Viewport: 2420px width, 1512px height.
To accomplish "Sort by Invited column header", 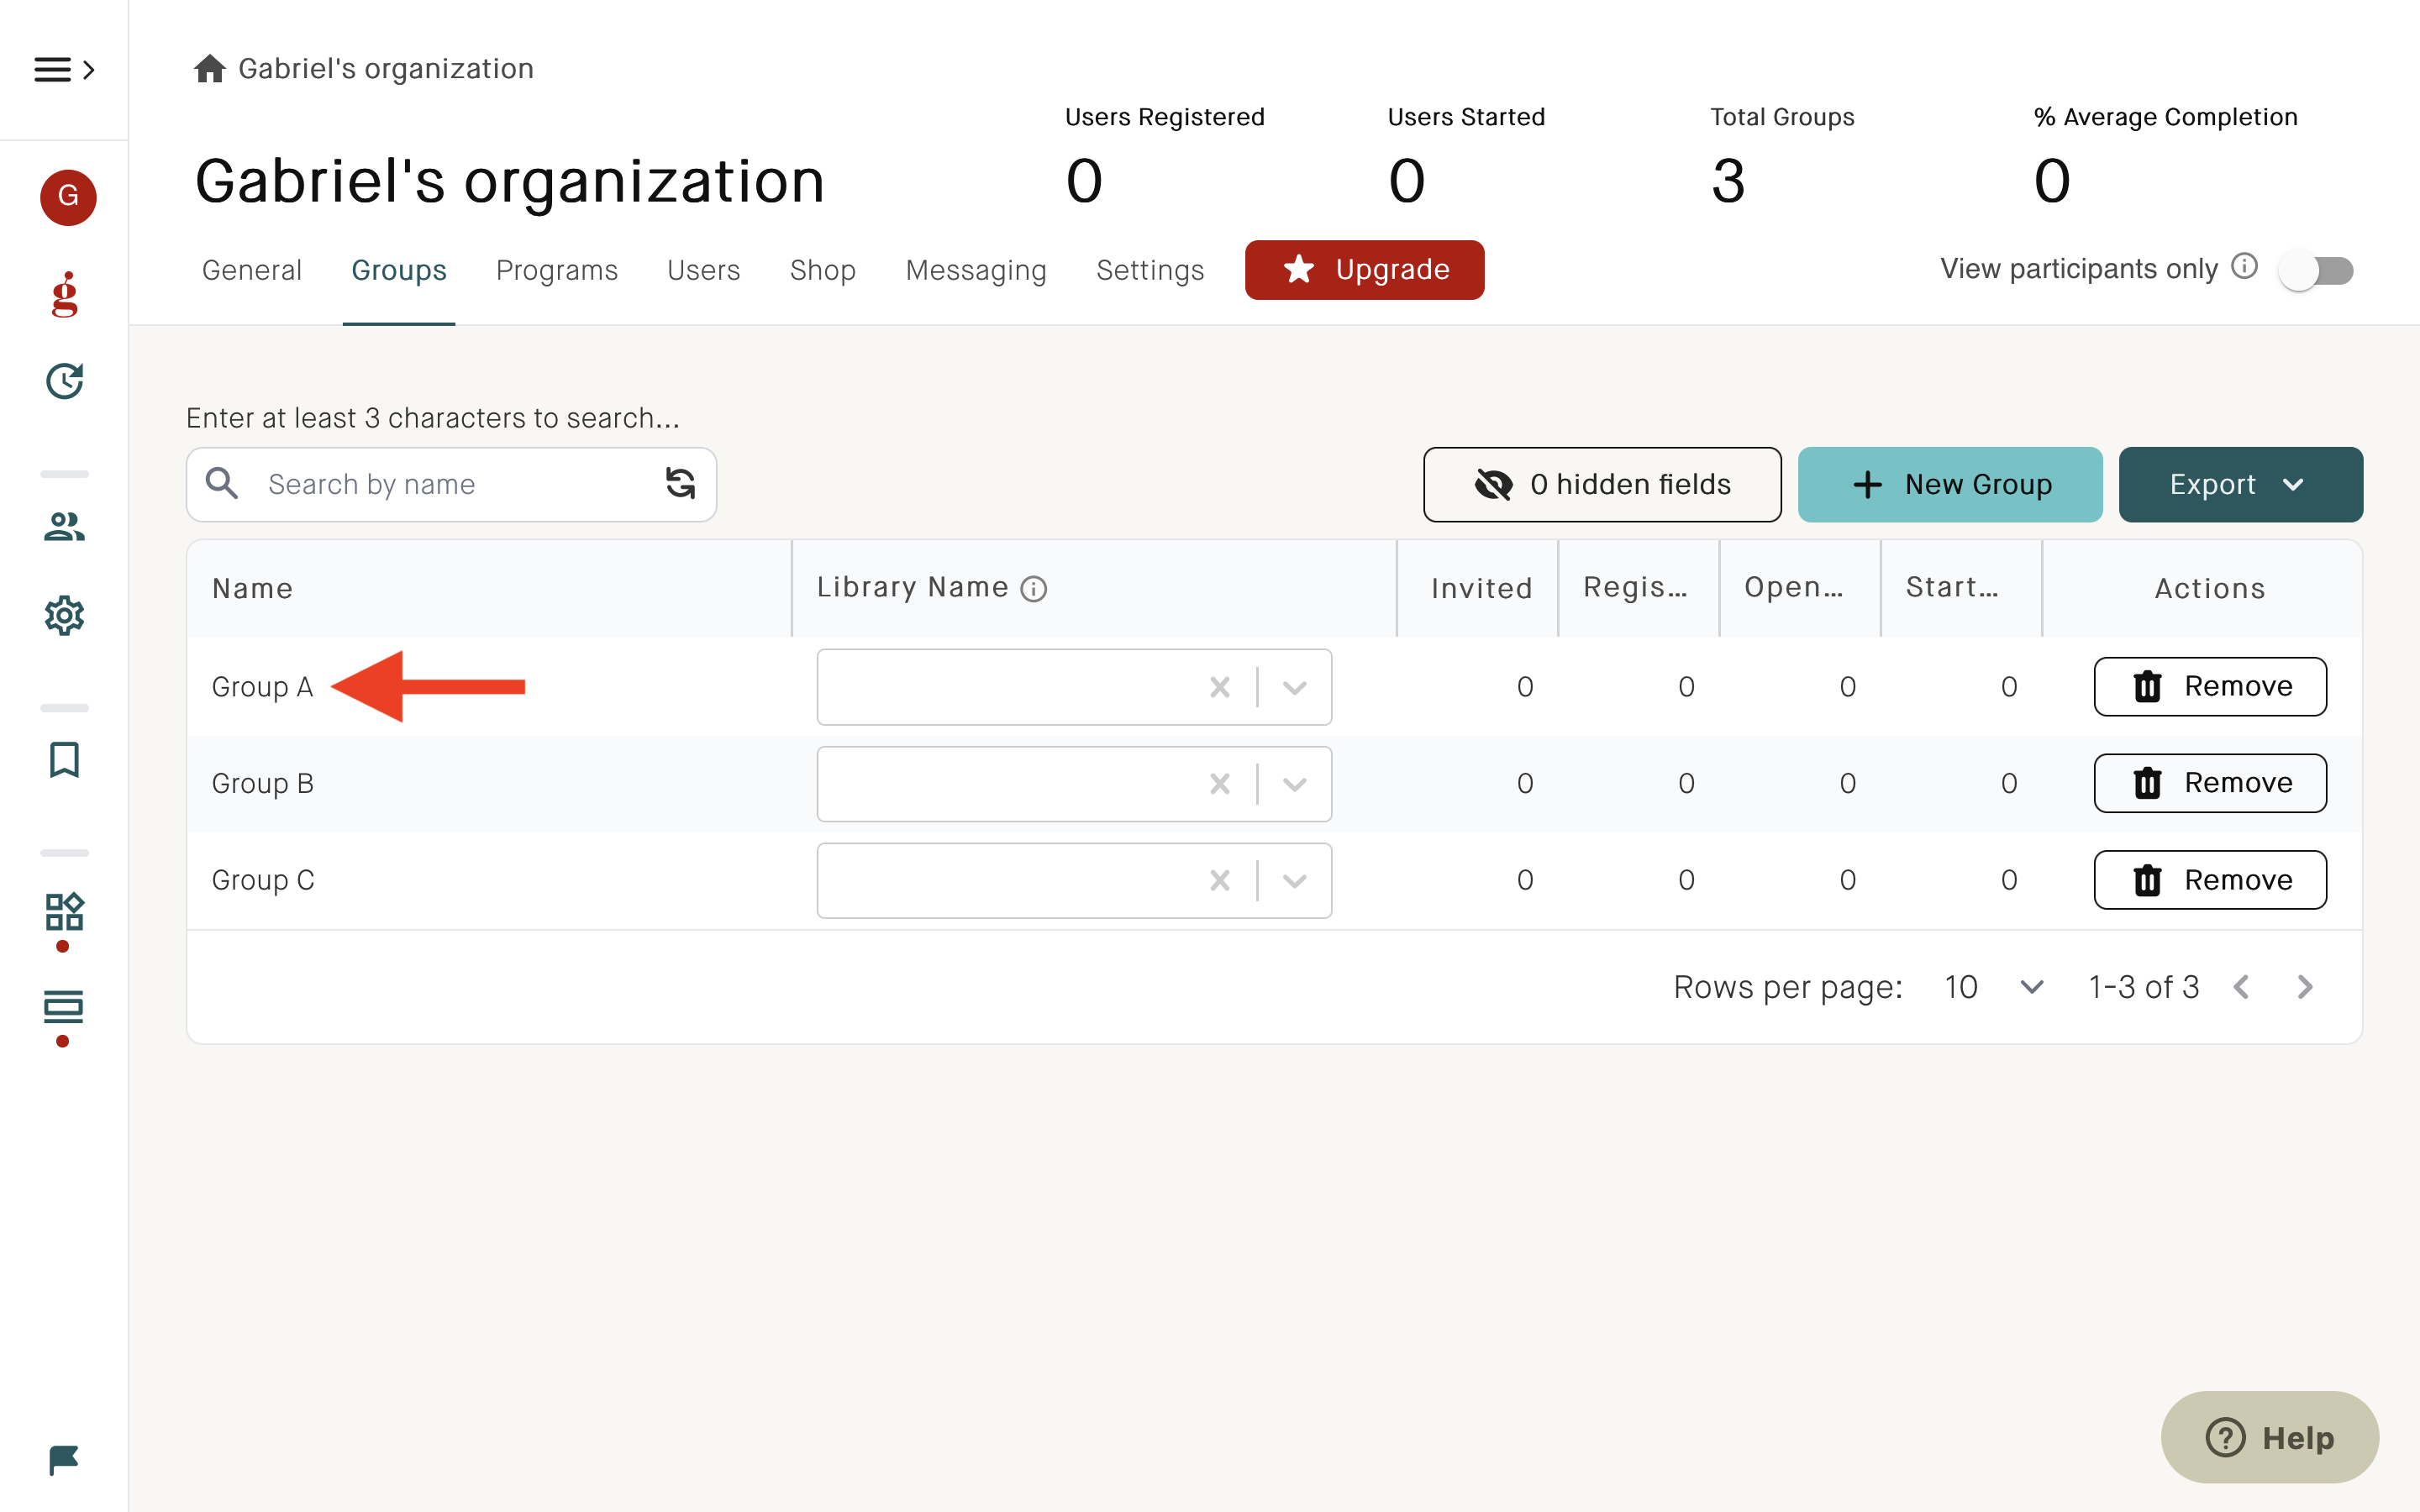I will click(x=1482, y=589).
